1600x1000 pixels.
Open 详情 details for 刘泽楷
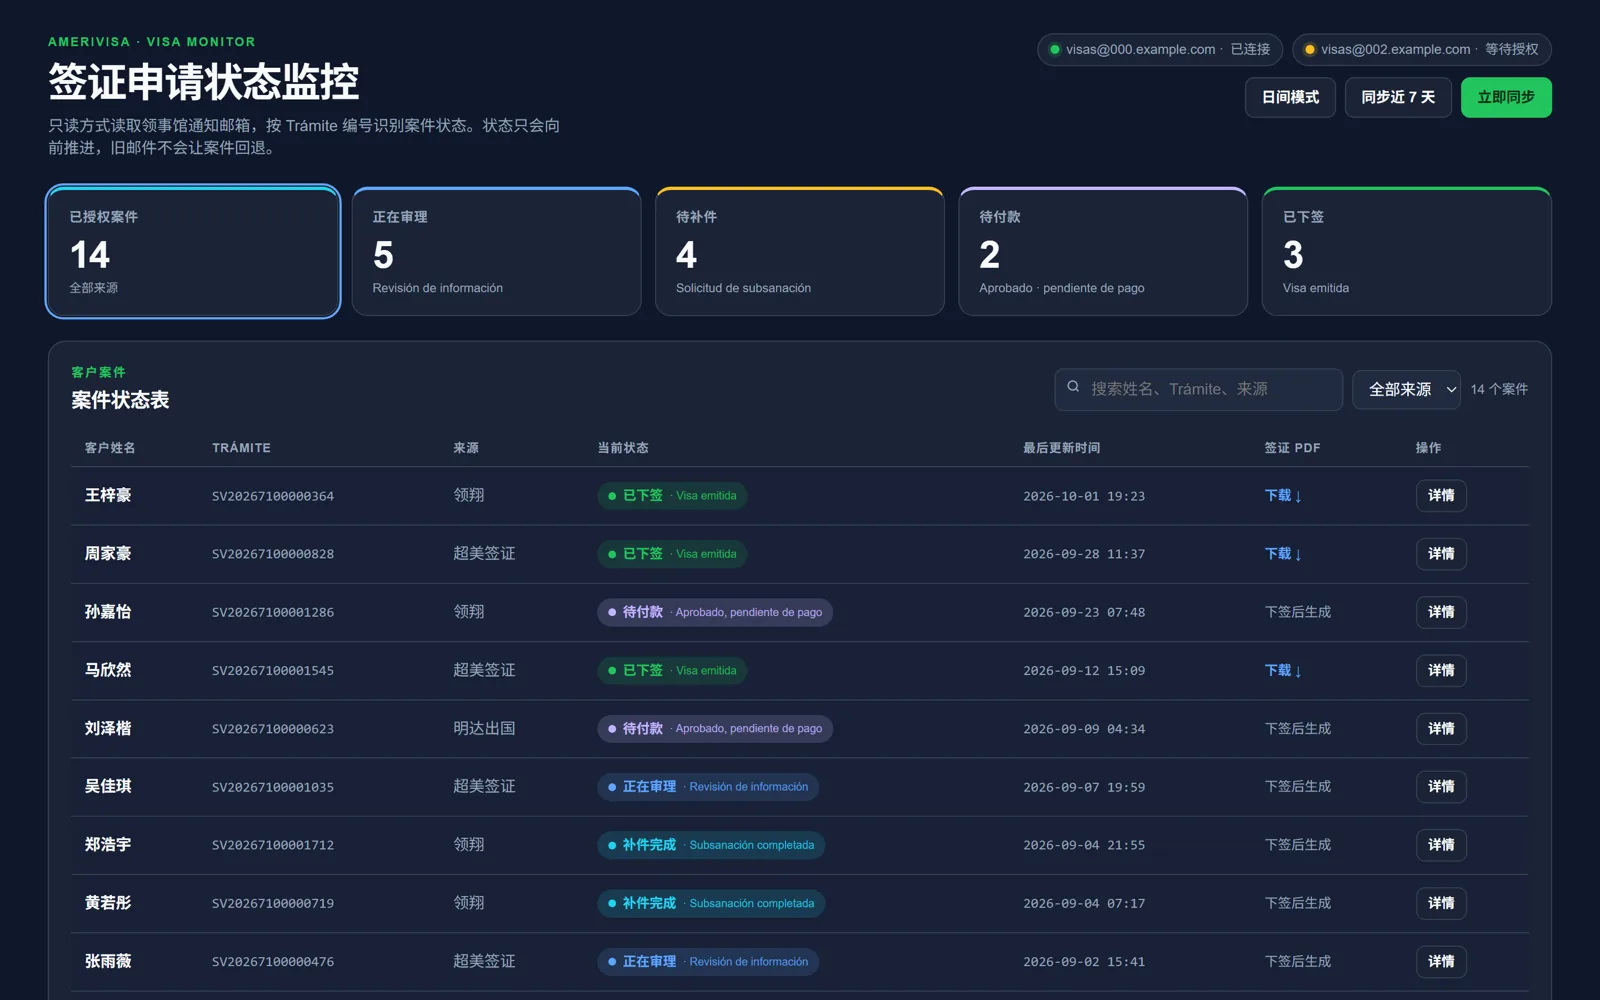tap(1441, 729)
